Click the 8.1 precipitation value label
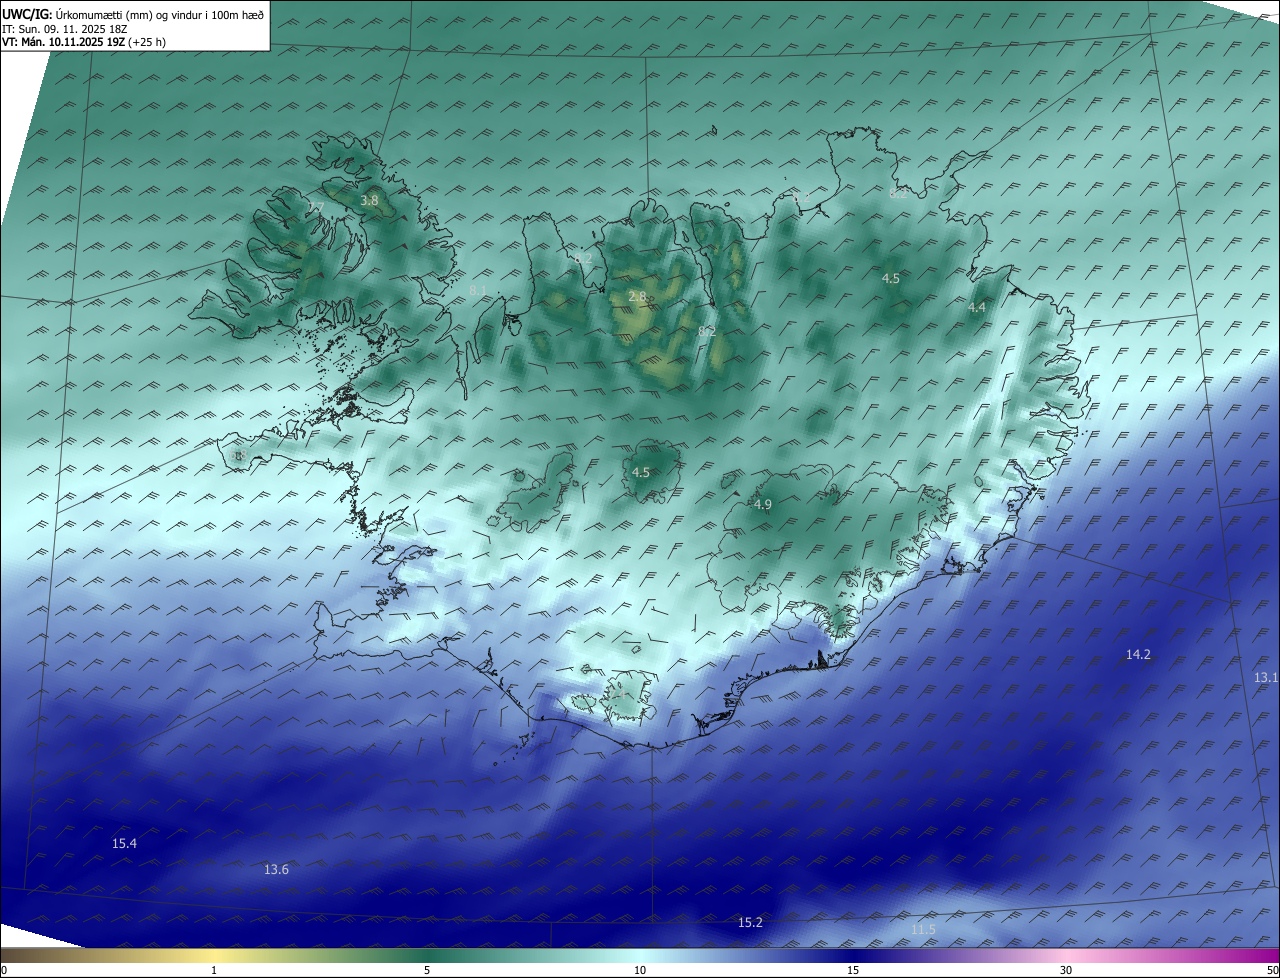Viewport: 1280px width, 978px height. point(478,290)
